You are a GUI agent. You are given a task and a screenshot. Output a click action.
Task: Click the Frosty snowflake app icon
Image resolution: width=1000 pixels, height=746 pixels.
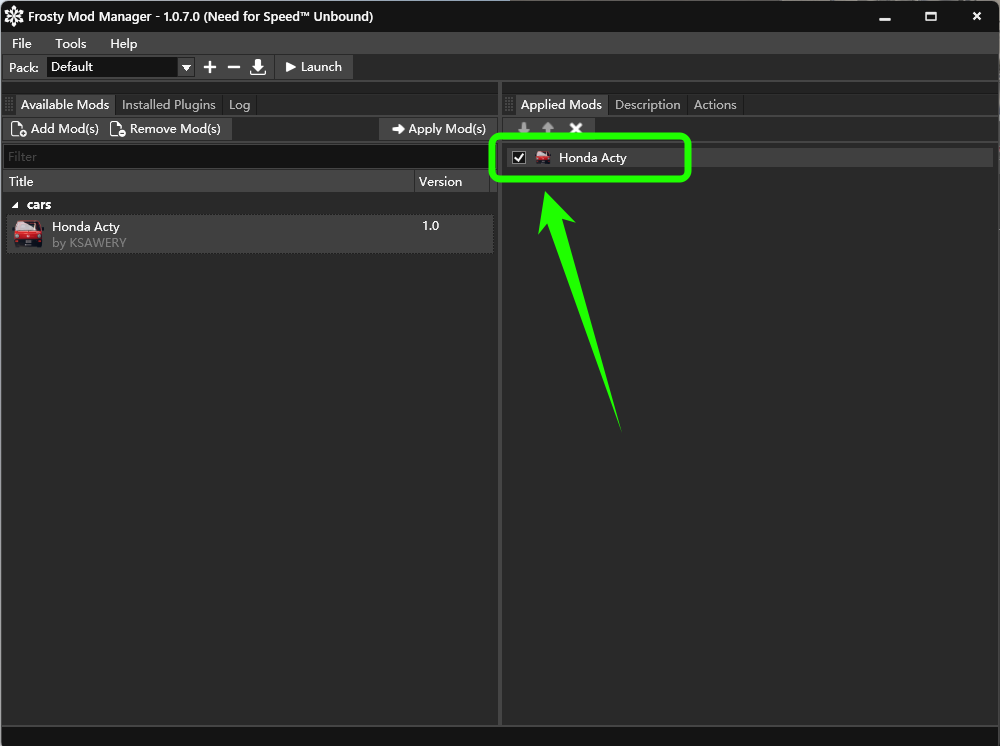pyautogui.click(x=14, y=17)
